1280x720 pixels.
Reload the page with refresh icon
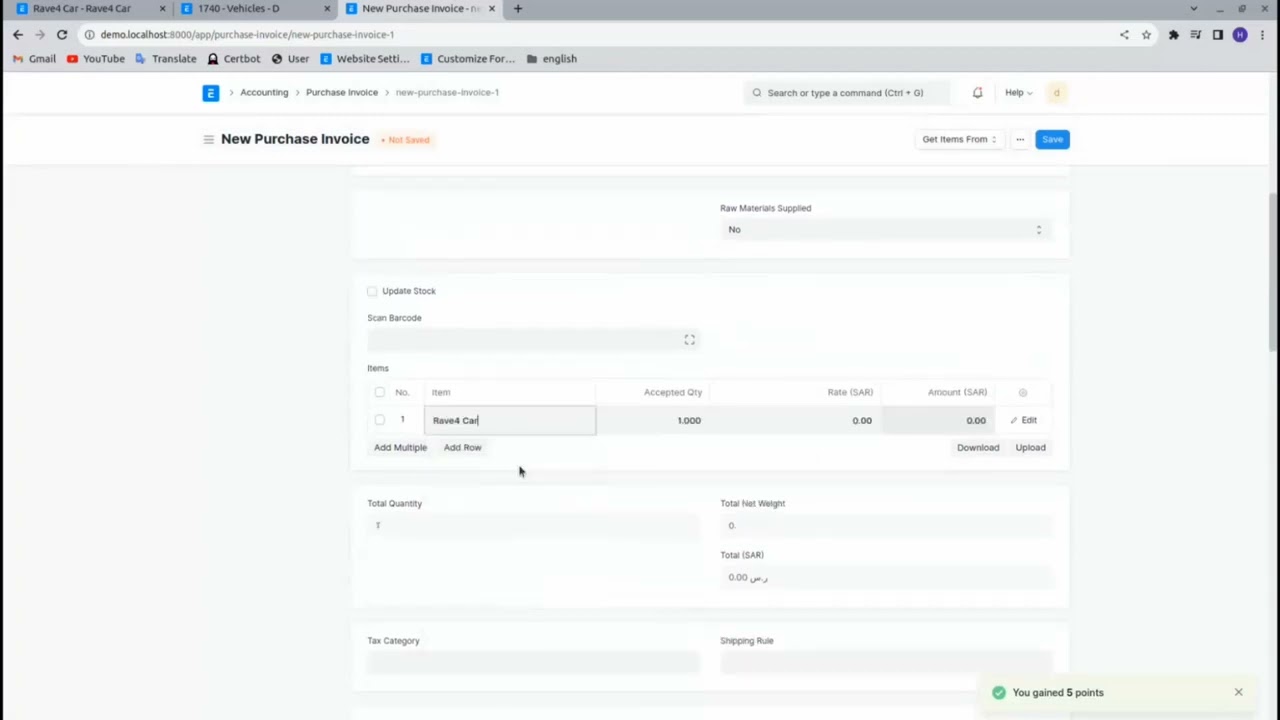(61, 34)
